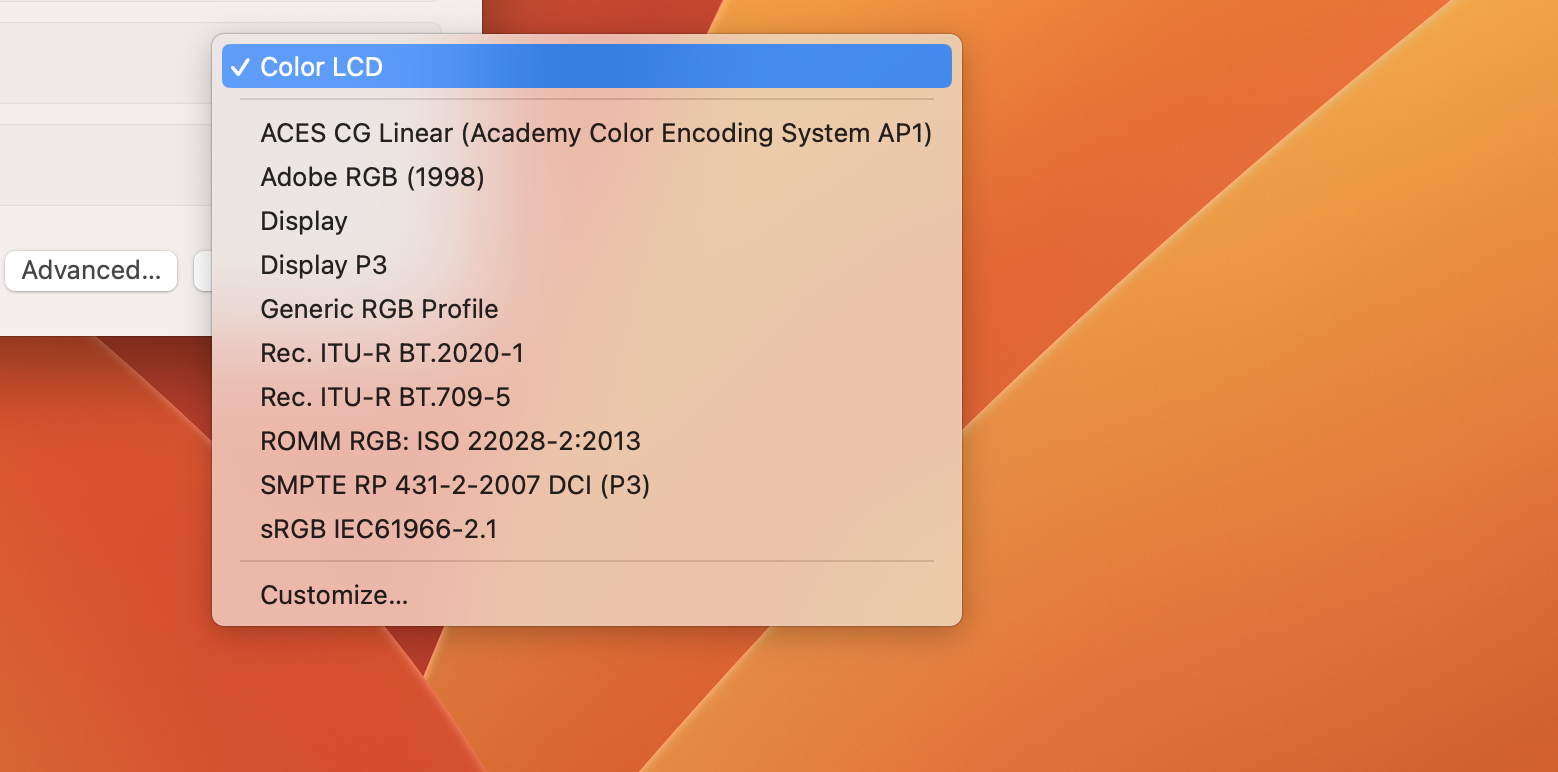The image size is (1558, 772).
Task: Select the checked Color LCD profile
Action: (587, 67)
